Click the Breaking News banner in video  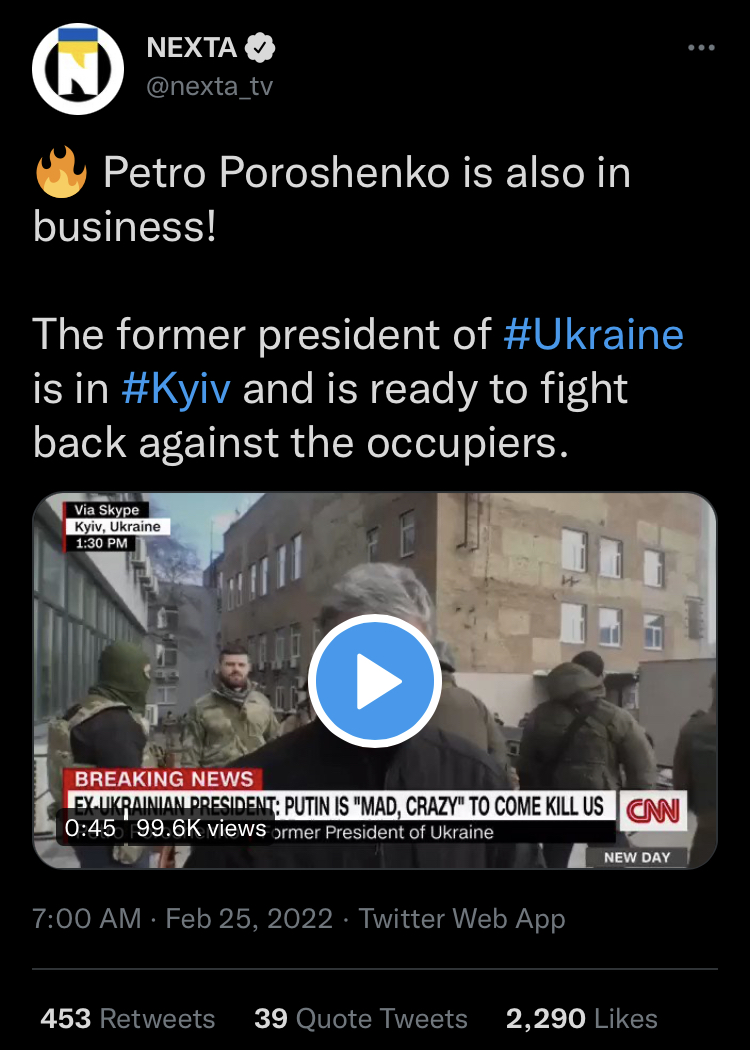click(163, 779)
